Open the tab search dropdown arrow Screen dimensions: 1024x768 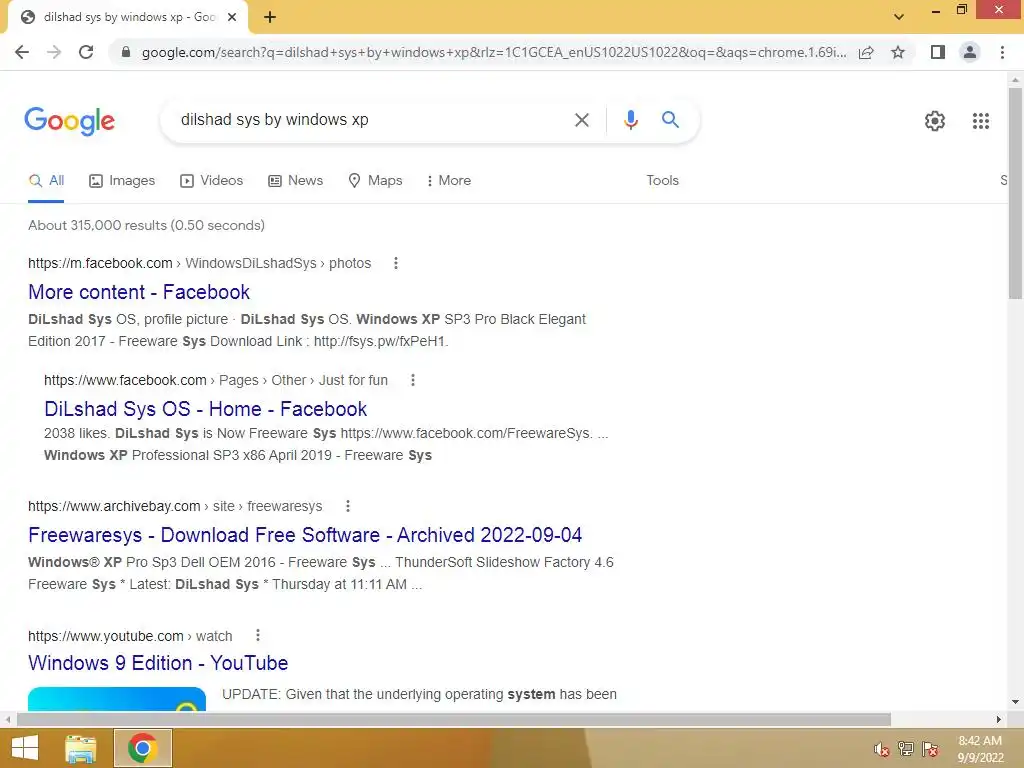pos(899,17)
